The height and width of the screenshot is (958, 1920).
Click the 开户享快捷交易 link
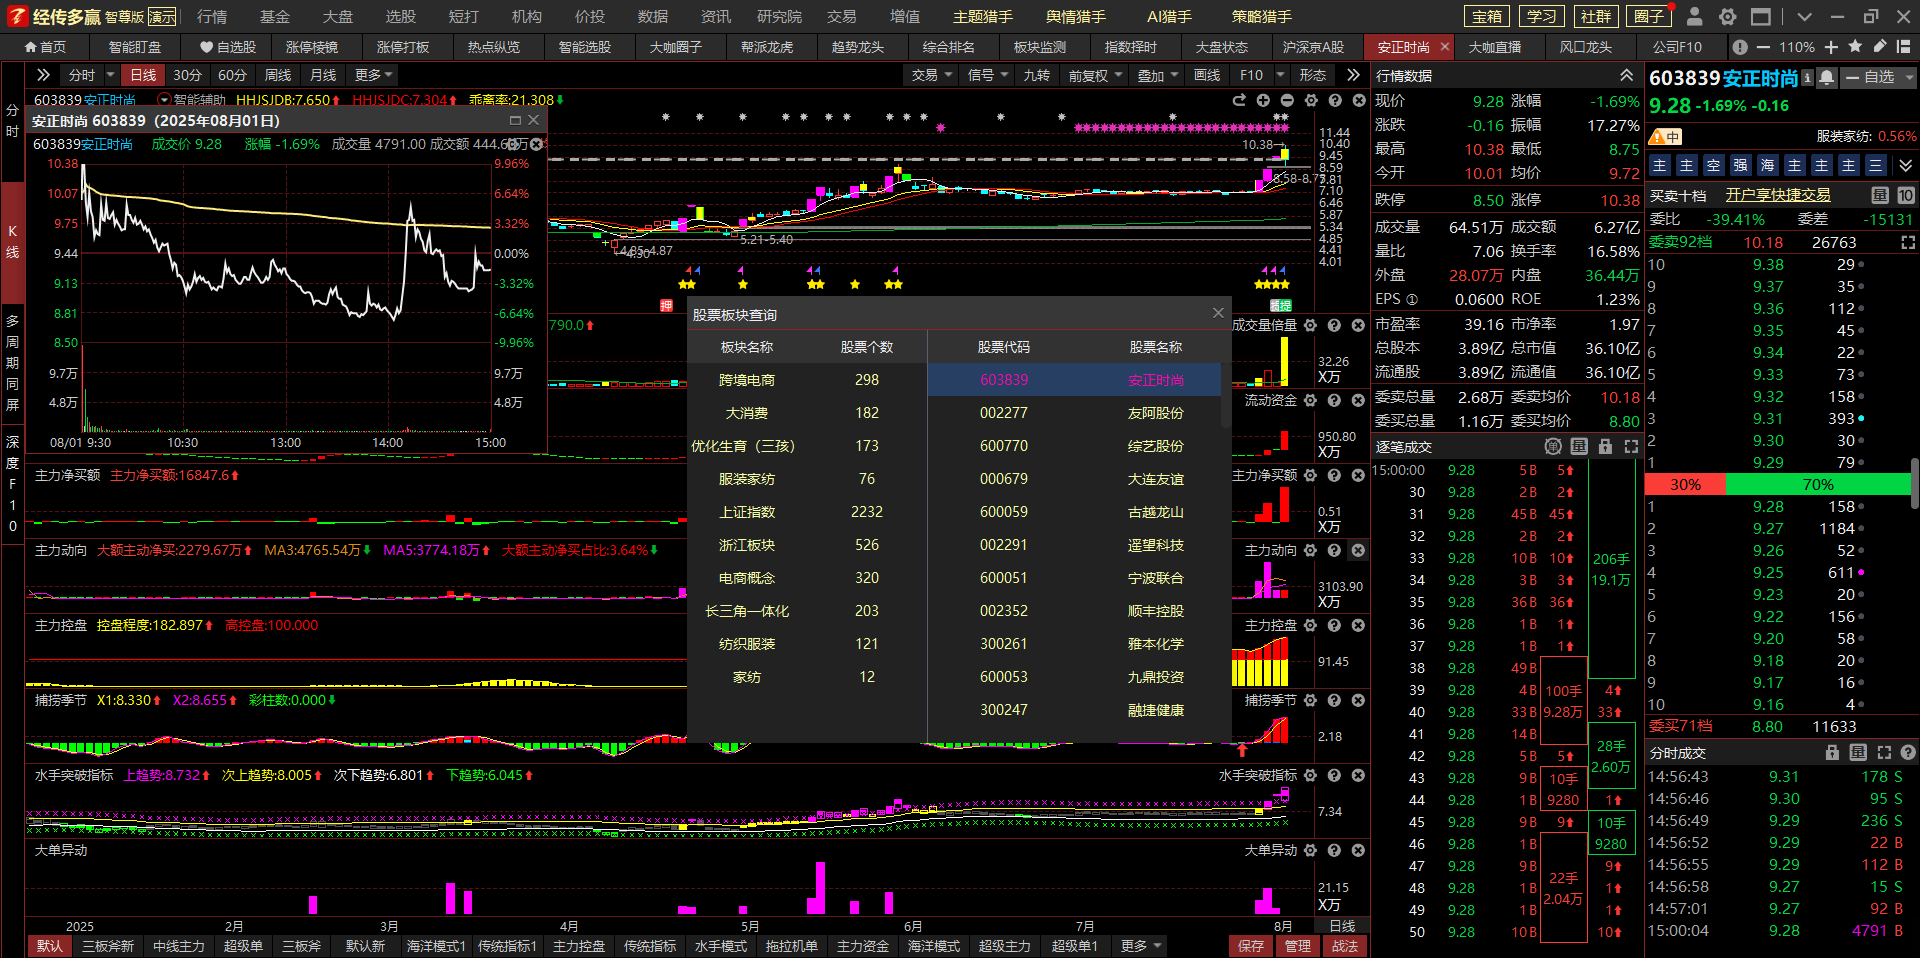[x=1778, y=195]
